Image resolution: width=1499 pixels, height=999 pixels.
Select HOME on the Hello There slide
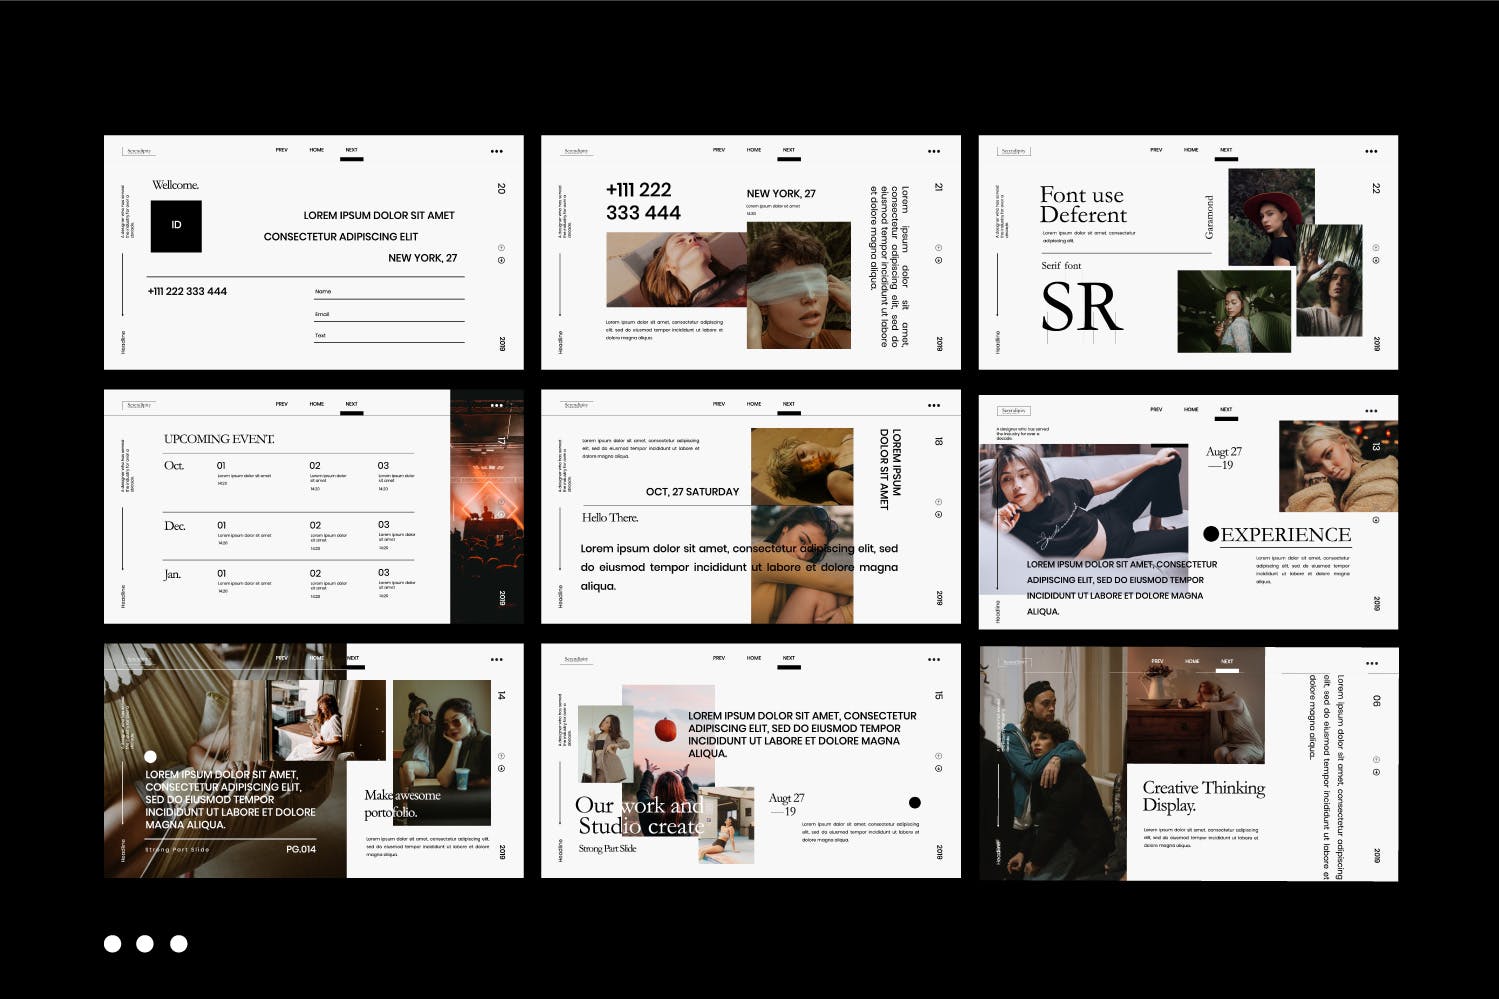coord(754,404)
